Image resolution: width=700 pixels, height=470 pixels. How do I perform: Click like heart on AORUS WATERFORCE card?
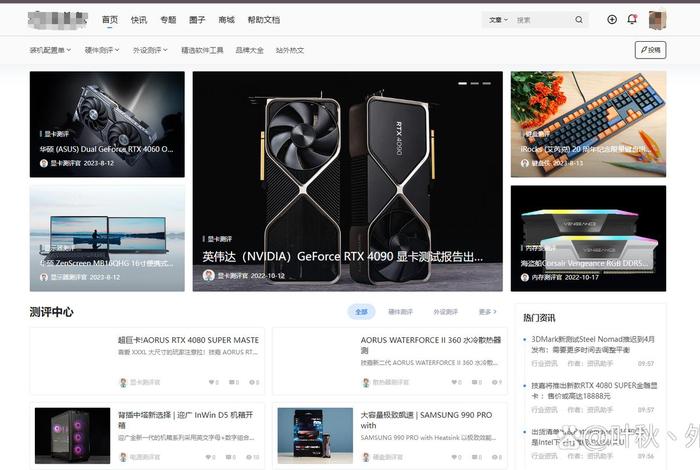coord(454,382)
